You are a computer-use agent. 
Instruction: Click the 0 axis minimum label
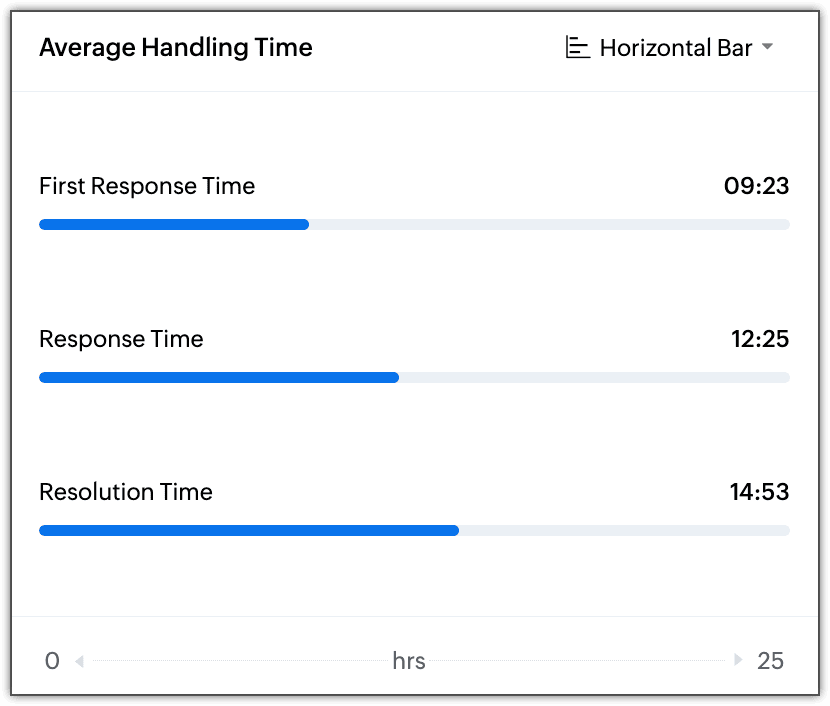52,661
